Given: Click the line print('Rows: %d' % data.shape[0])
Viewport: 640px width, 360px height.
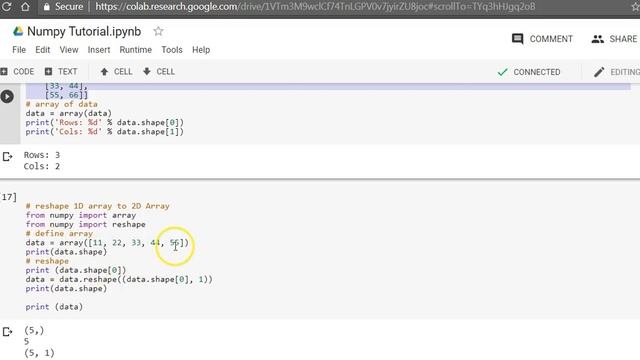Looking at the screenshot, I should [105, 122].
